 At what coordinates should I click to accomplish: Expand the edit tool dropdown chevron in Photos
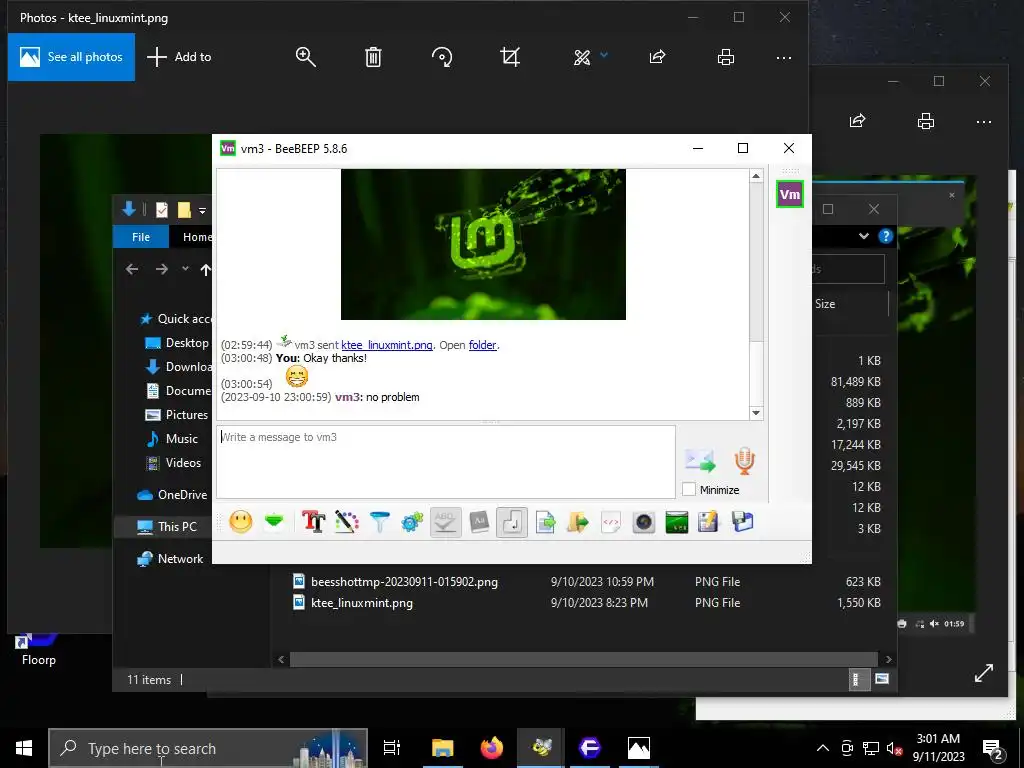pyautogui.click(x=603, y=56)
